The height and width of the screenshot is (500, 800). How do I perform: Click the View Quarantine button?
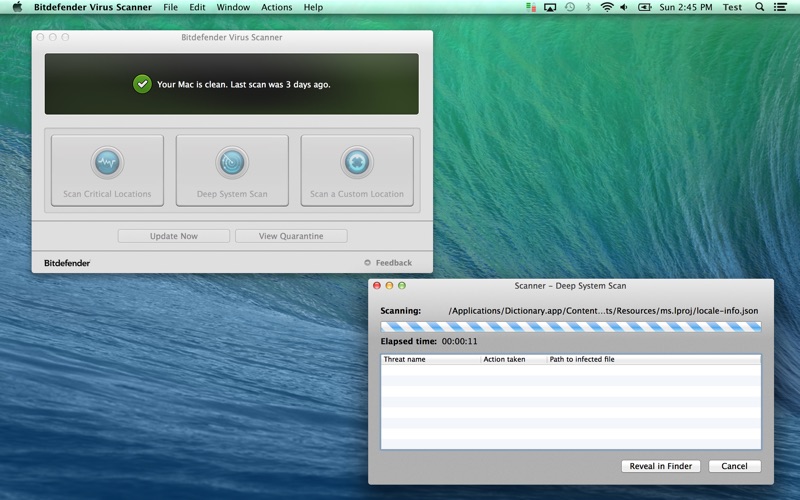tap(291, 236)
